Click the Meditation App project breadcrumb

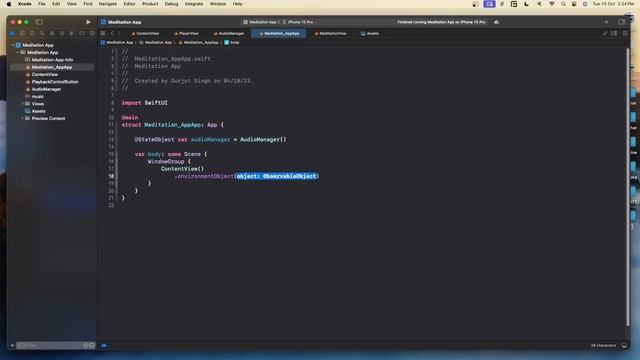117,42
